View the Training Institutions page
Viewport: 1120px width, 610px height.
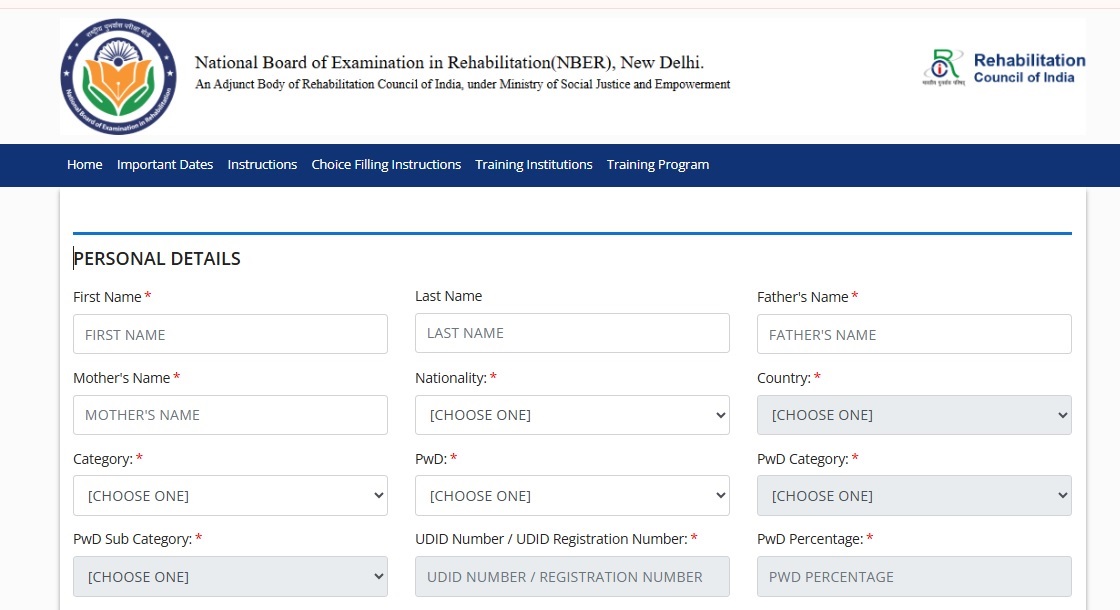tap(533, 165)
